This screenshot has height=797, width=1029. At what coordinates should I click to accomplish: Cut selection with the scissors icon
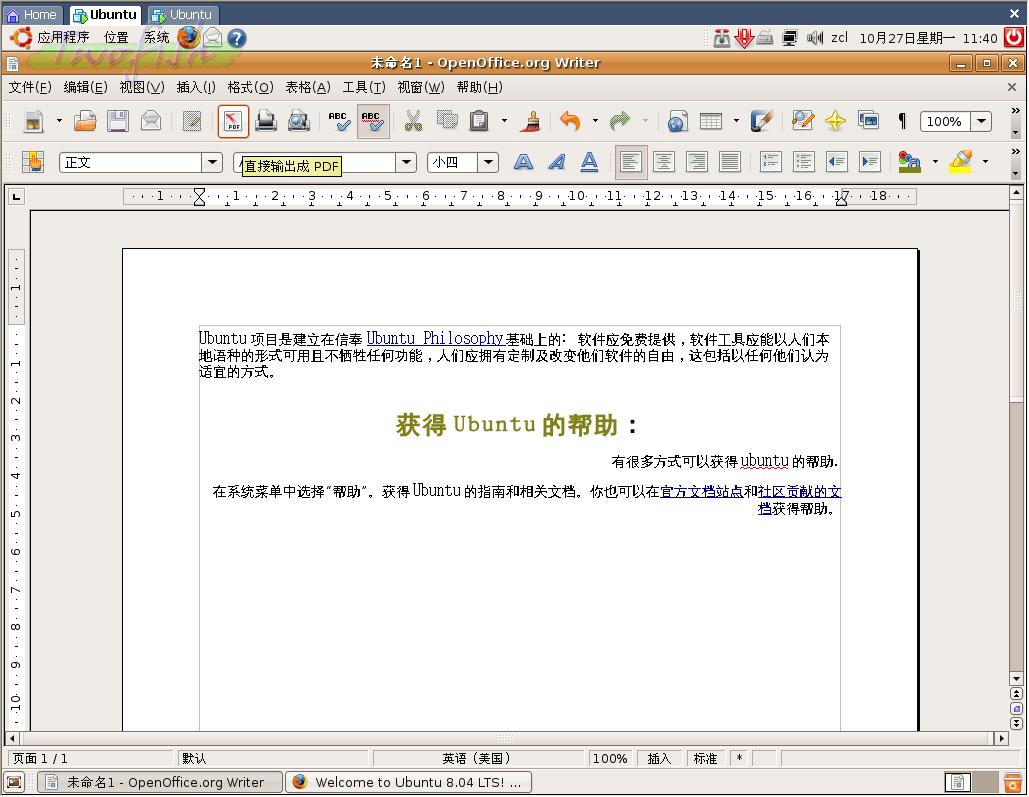pyautogui.click(x=413, y=121)
